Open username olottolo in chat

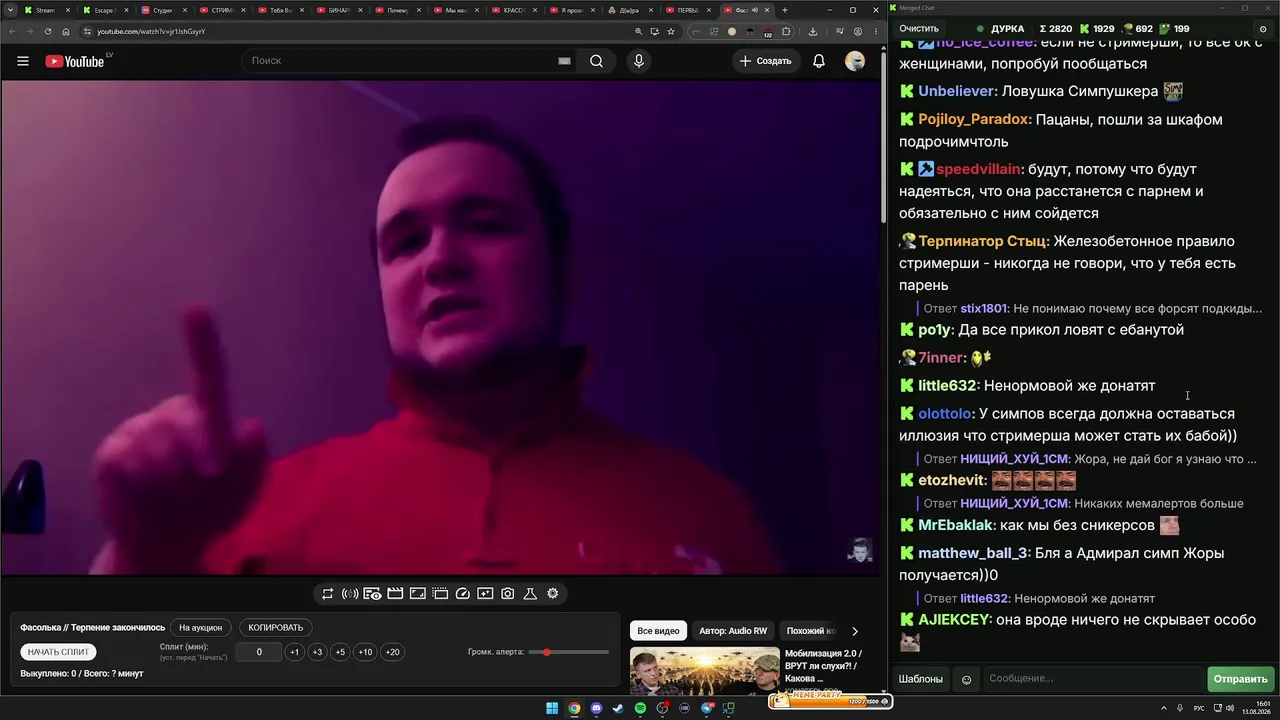coord(945,413)
